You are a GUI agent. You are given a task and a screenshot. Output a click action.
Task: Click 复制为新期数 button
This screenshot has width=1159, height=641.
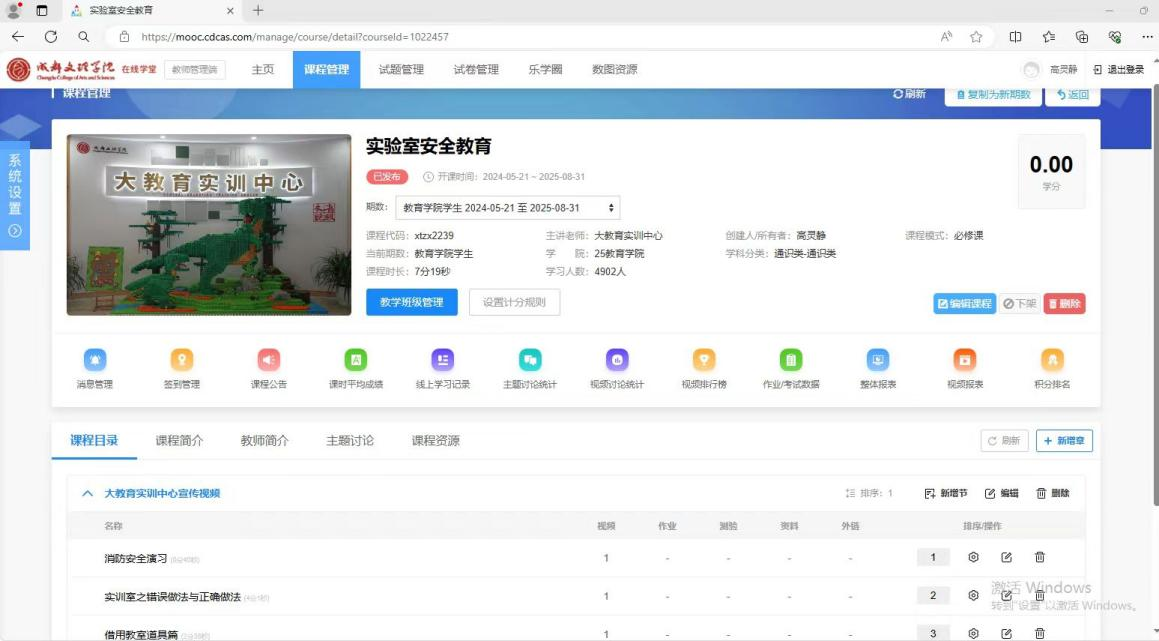coord(993,95)
